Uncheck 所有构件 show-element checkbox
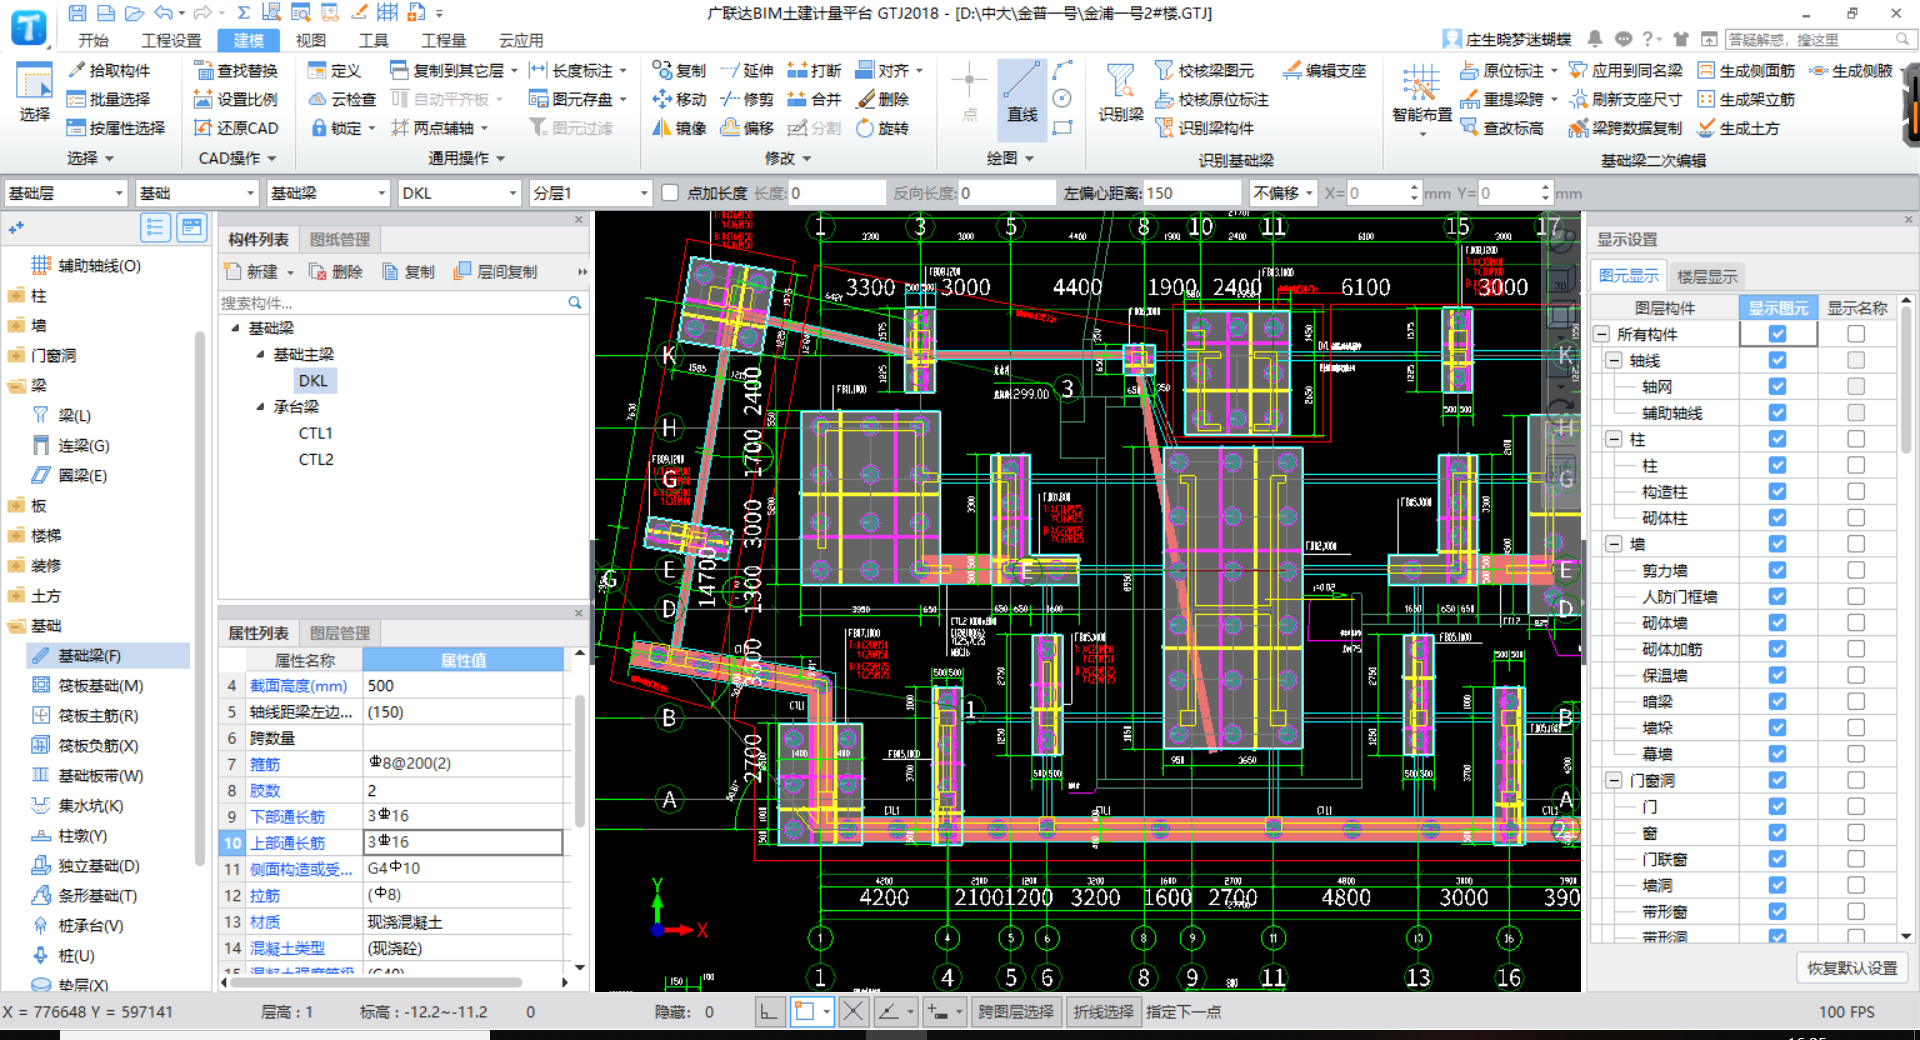1920x1040 pixels. [1777, 334]
